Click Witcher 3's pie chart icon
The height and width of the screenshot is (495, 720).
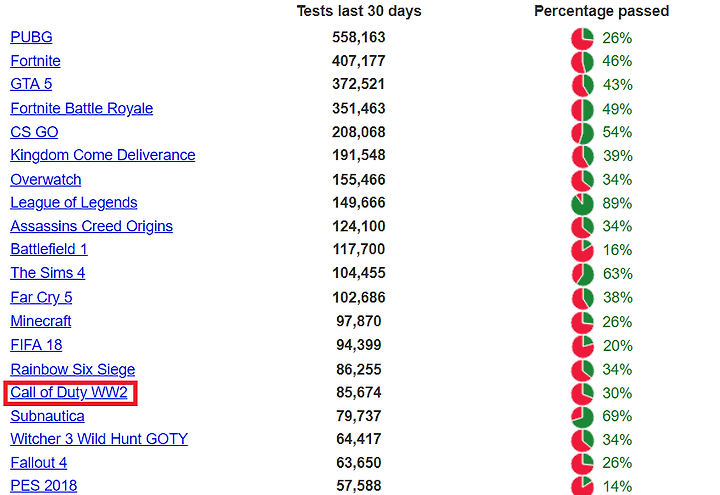[x=582, y=440]
